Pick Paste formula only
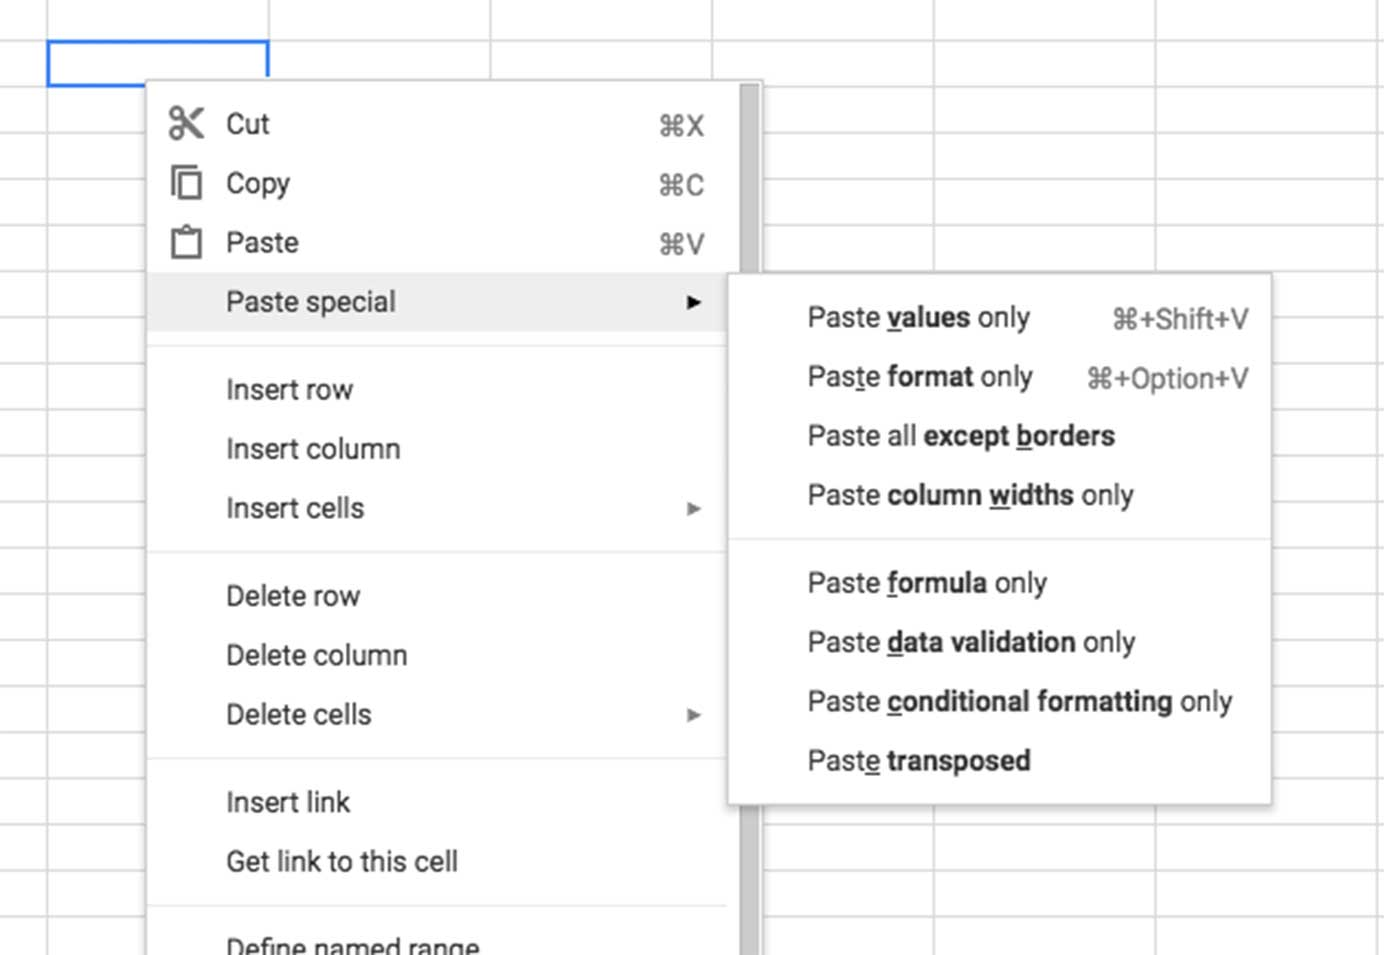 pos(926,583)
